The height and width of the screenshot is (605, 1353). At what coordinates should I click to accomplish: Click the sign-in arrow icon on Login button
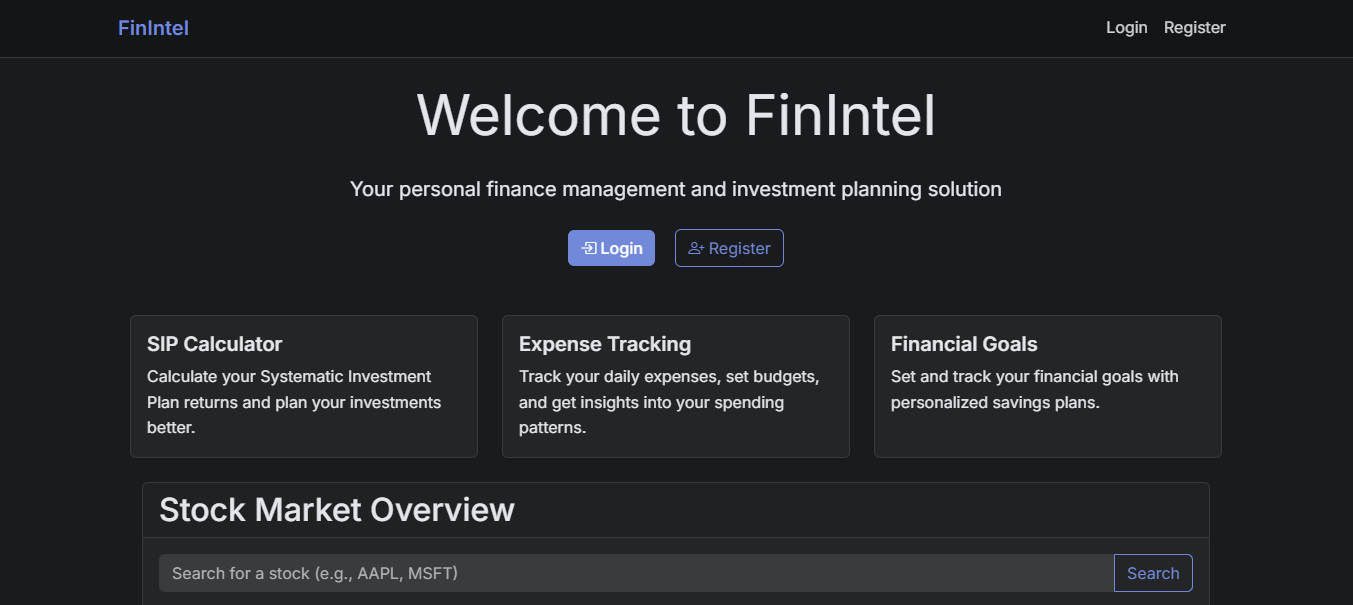tap(589, 248)
